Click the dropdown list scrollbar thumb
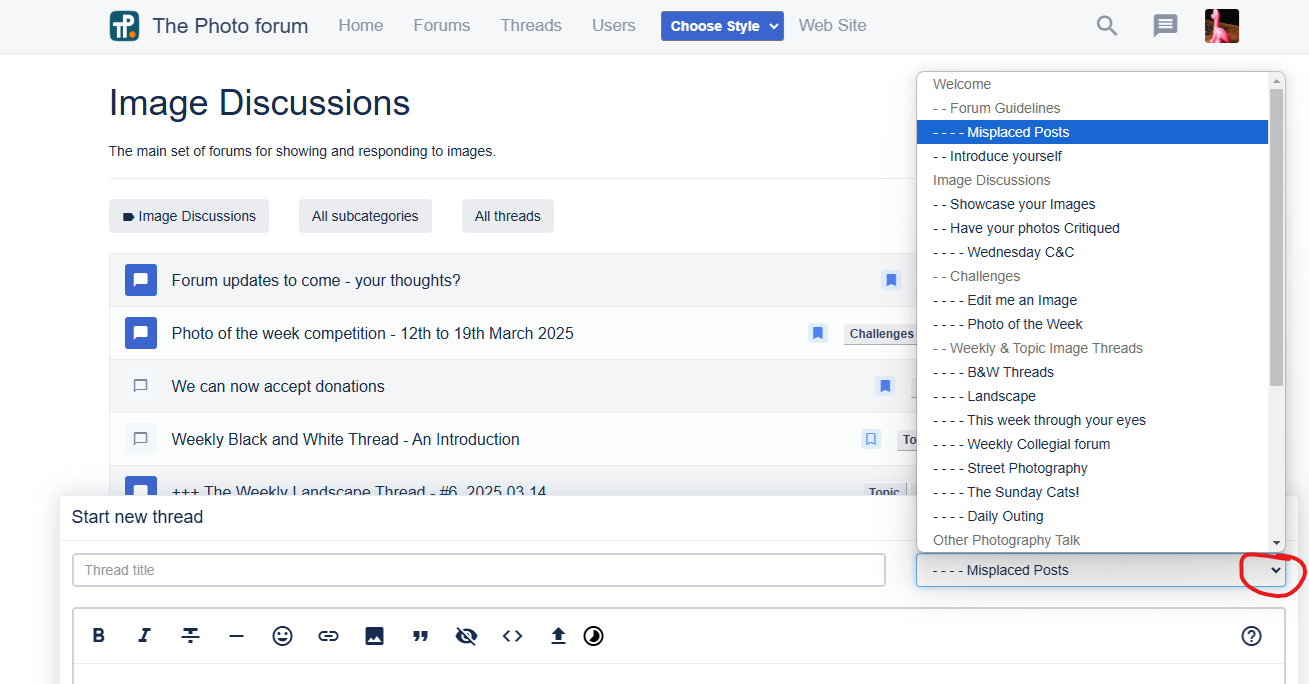Screen dimensions: 1309x684 point(1276,235)
